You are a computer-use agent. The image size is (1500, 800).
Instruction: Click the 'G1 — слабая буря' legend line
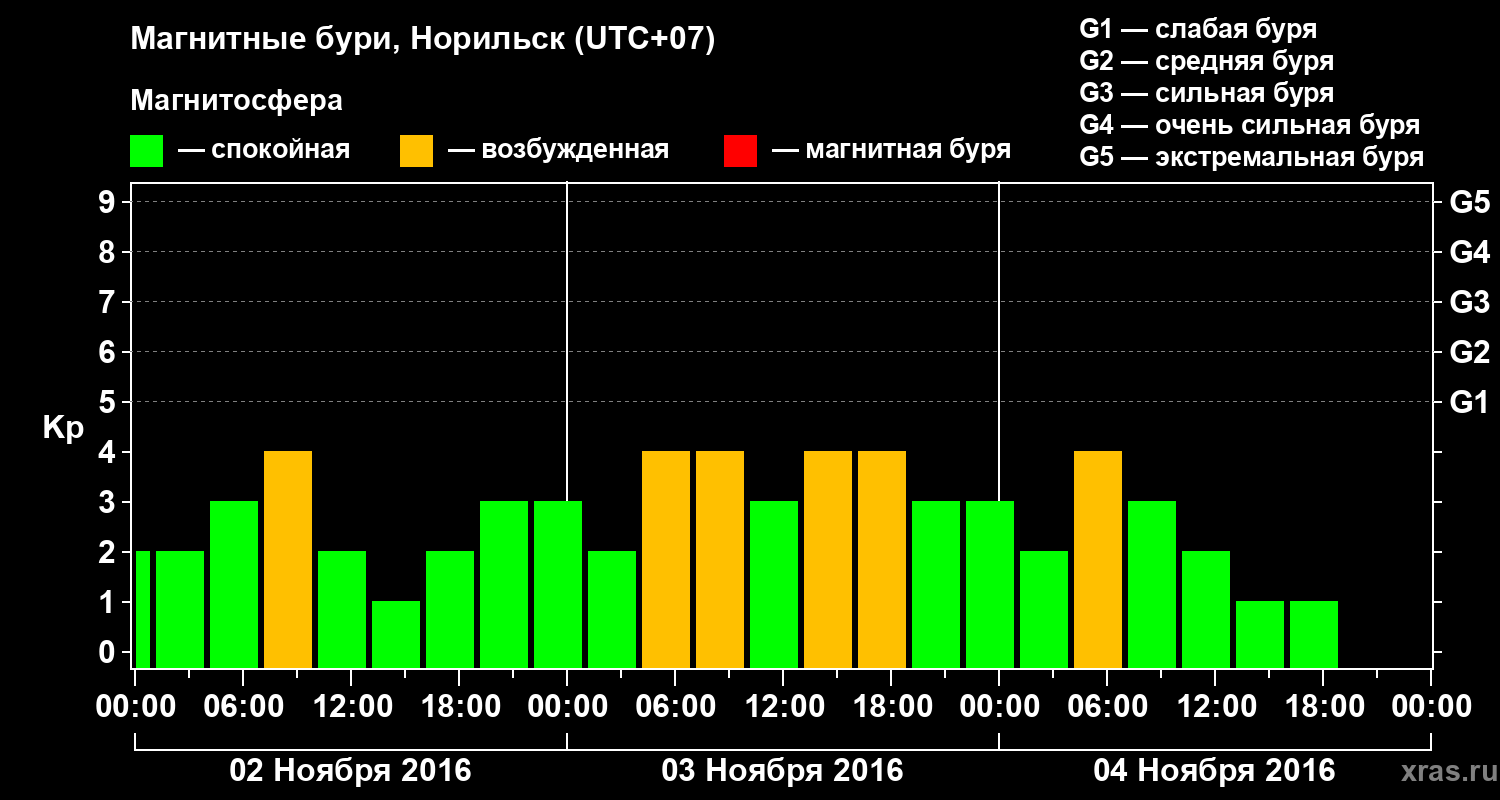point(1198,29)
